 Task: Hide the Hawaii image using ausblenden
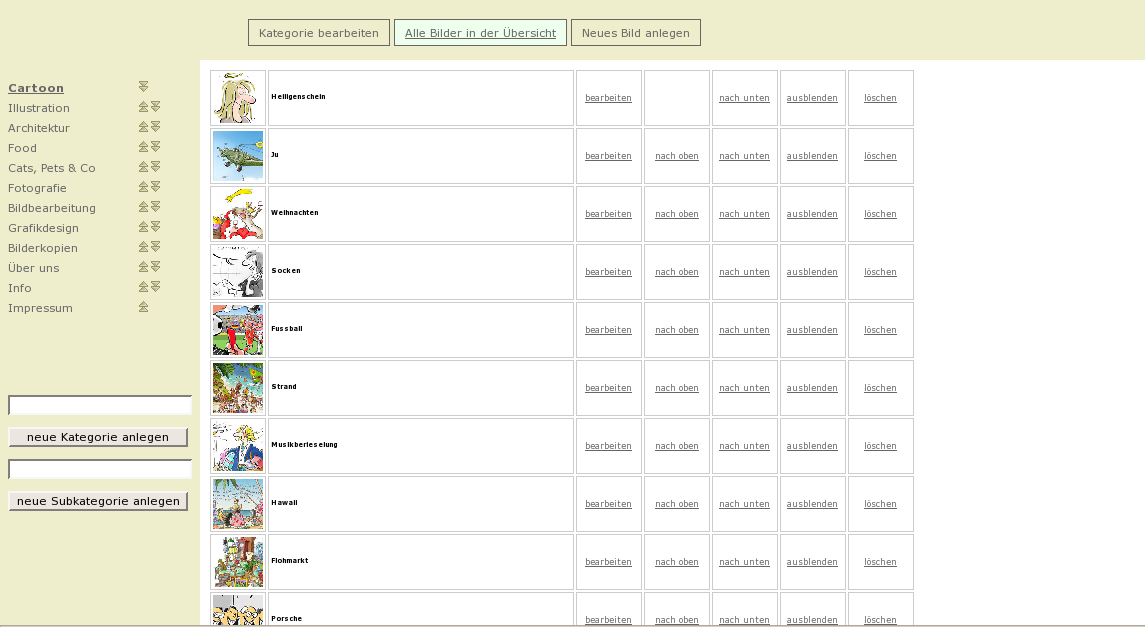tap(812, 504)
